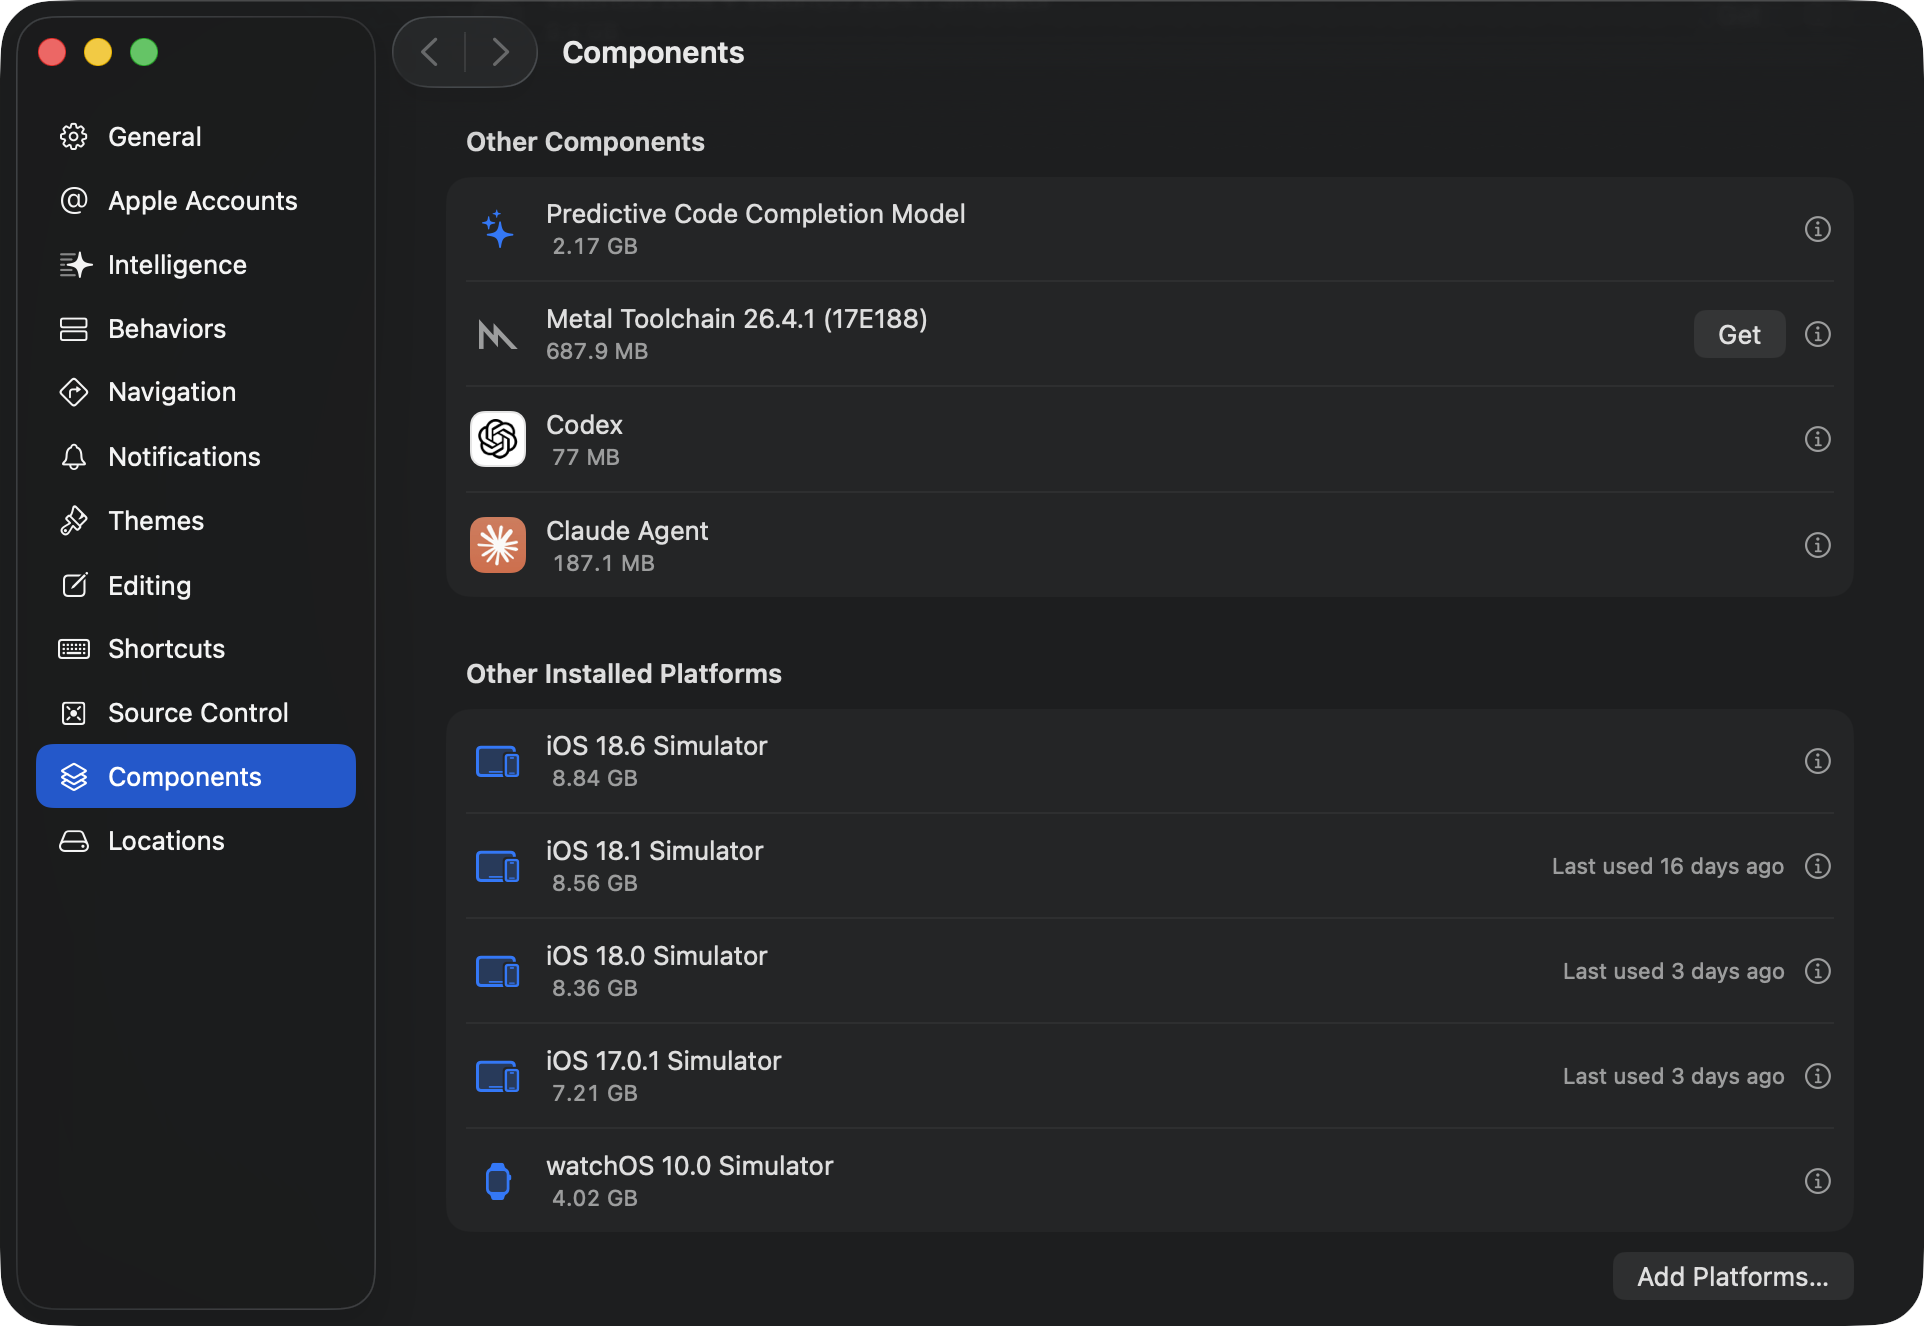Click the Codex app icon
This screenshot has width=1924, height=1326.
498,439
